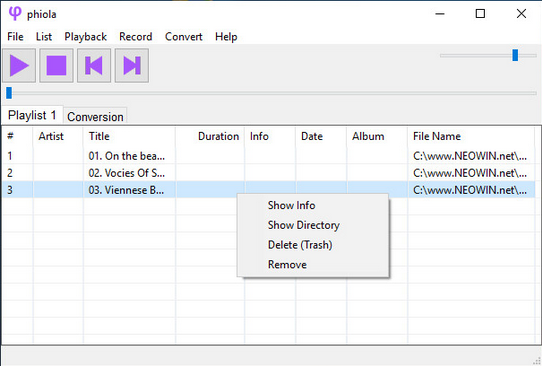Select track '01. On the bea...'
This screenshot has width=542, height=366.
point(127,156)
